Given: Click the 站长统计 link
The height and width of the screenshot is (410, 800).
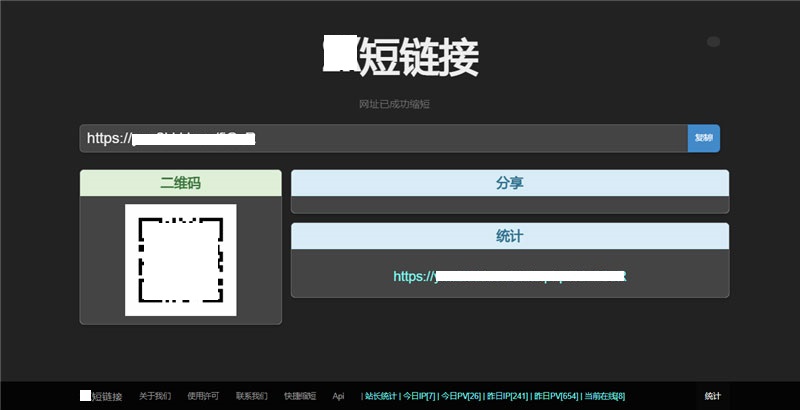Looking at the screenshot, I should 380,396.
